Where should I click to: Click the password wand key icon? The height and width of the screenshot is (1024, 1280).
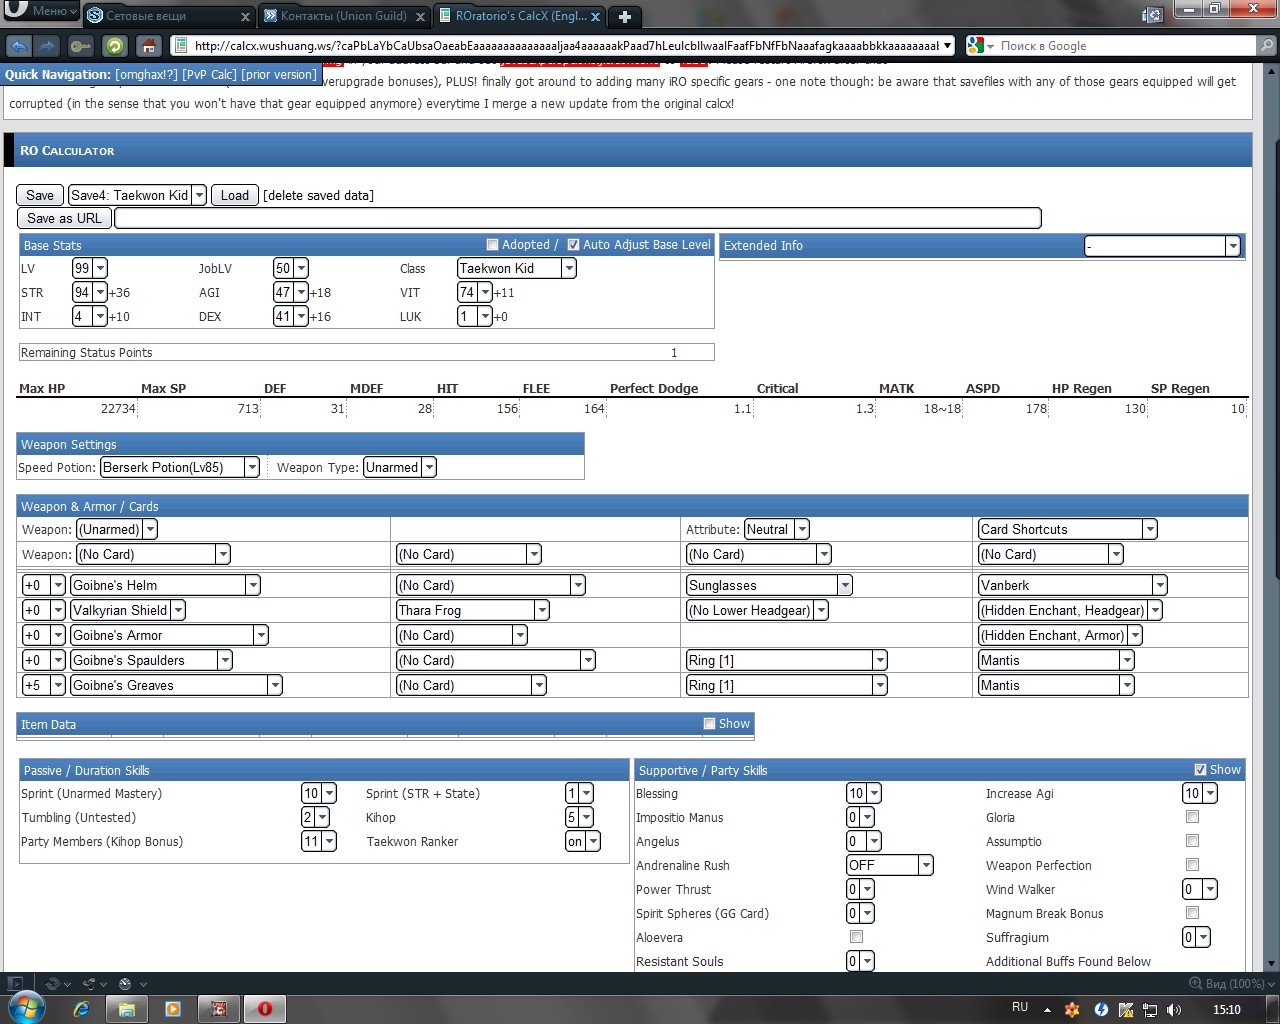click(81, 46)
